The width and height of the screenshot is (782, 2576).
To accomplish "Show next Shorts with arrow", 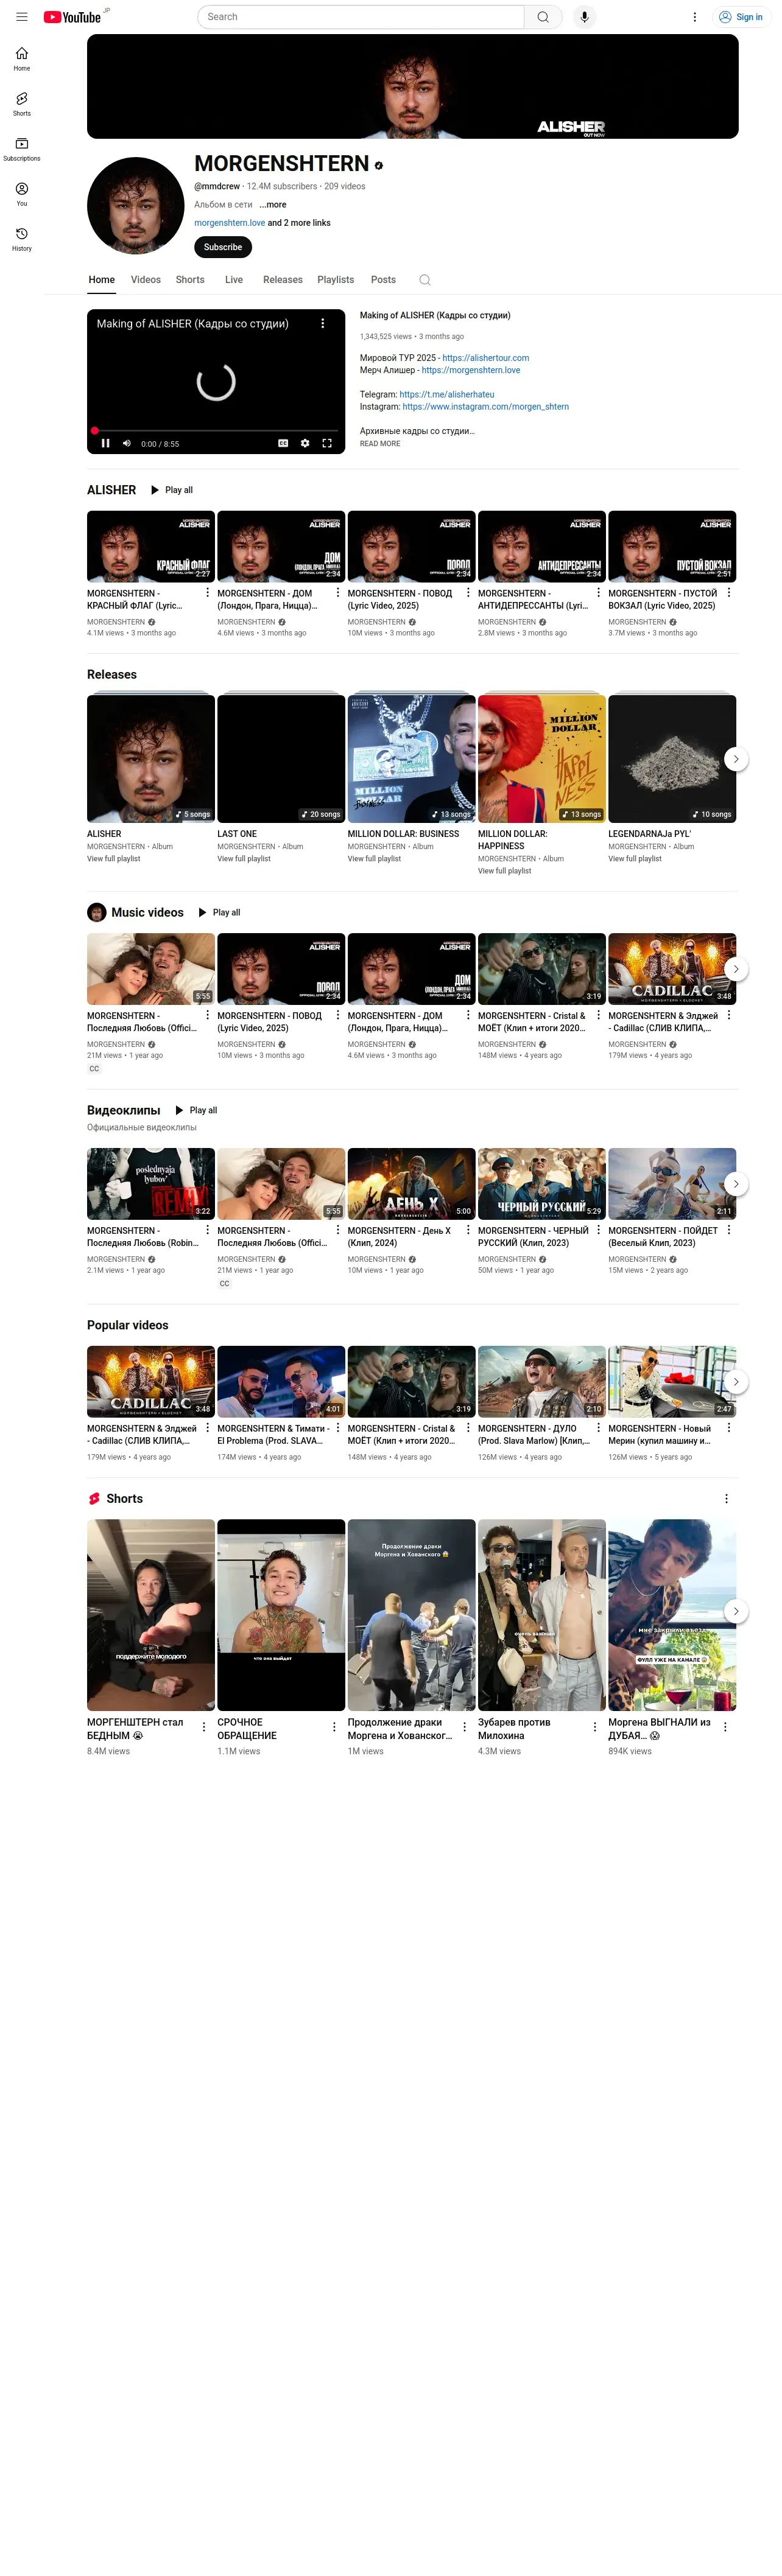I will pyautogui.click(x=736, y=1611).
